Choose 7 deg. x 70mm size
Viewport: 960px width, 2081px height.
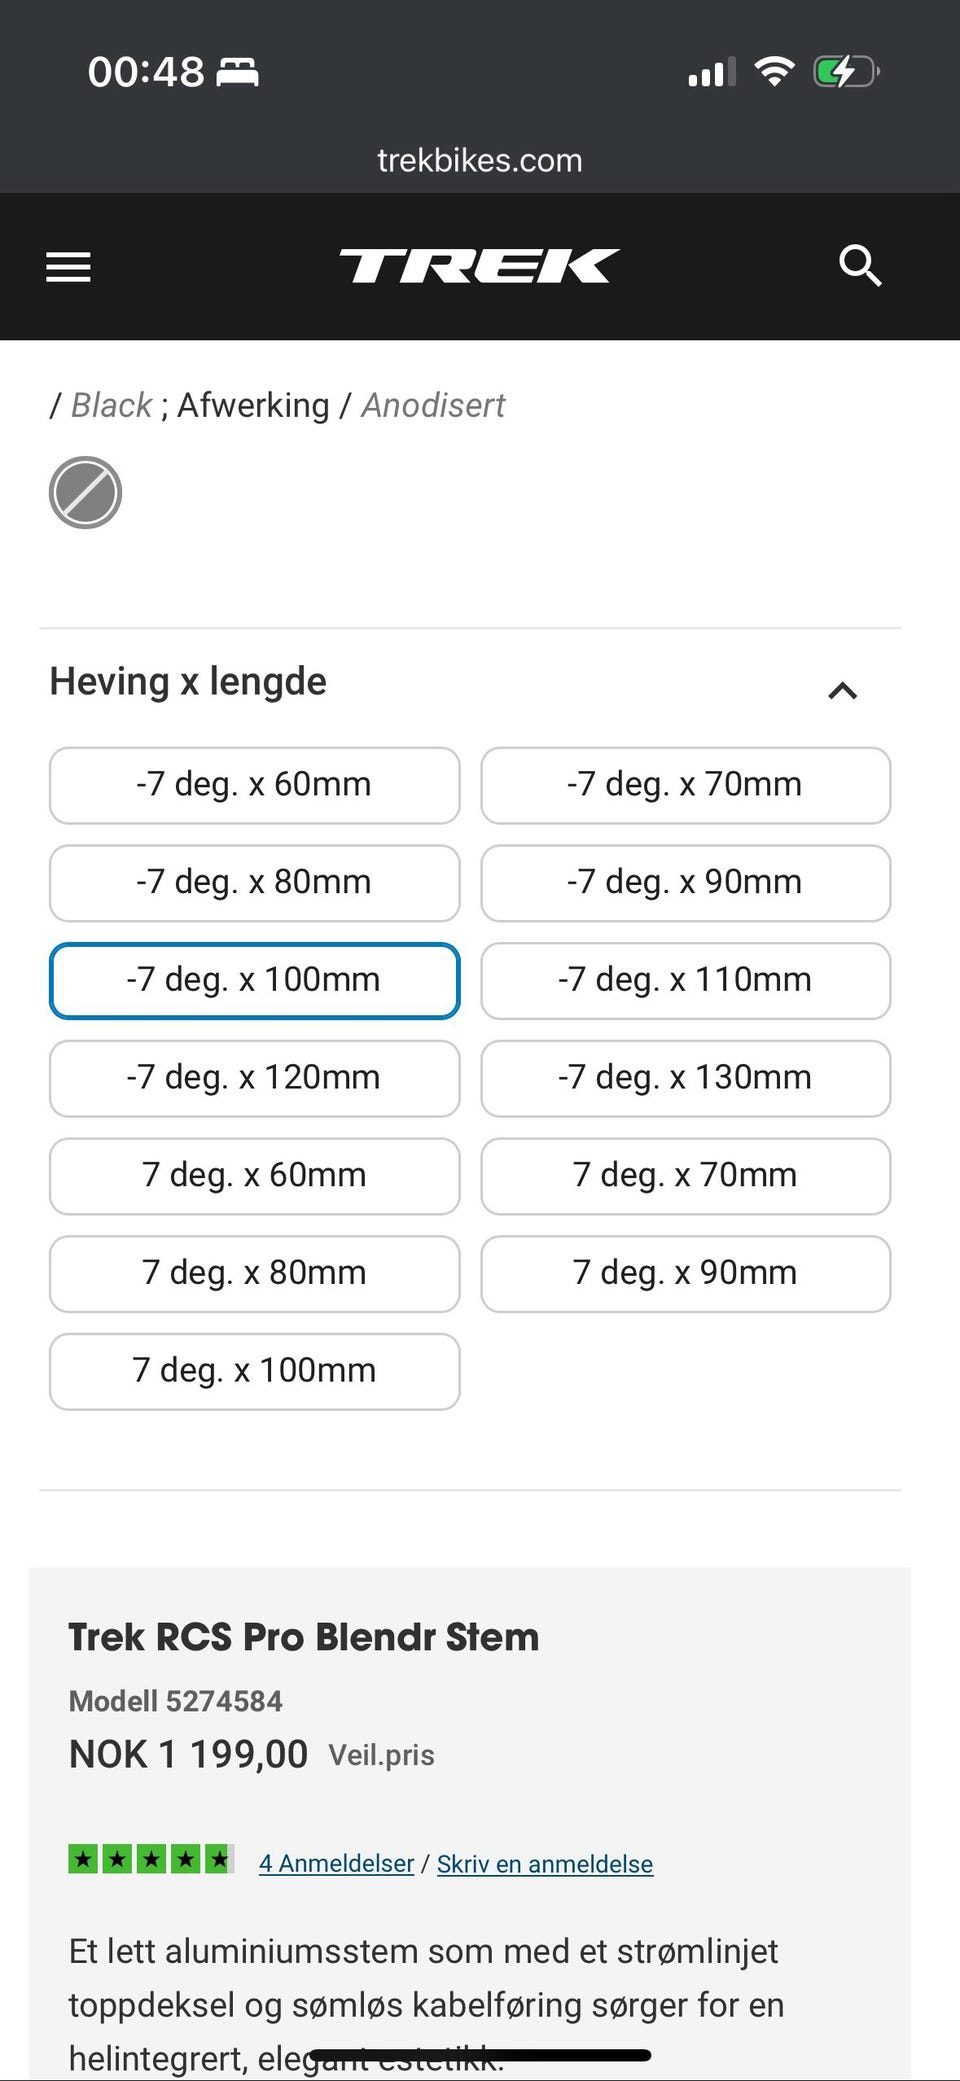[685, 1176]
